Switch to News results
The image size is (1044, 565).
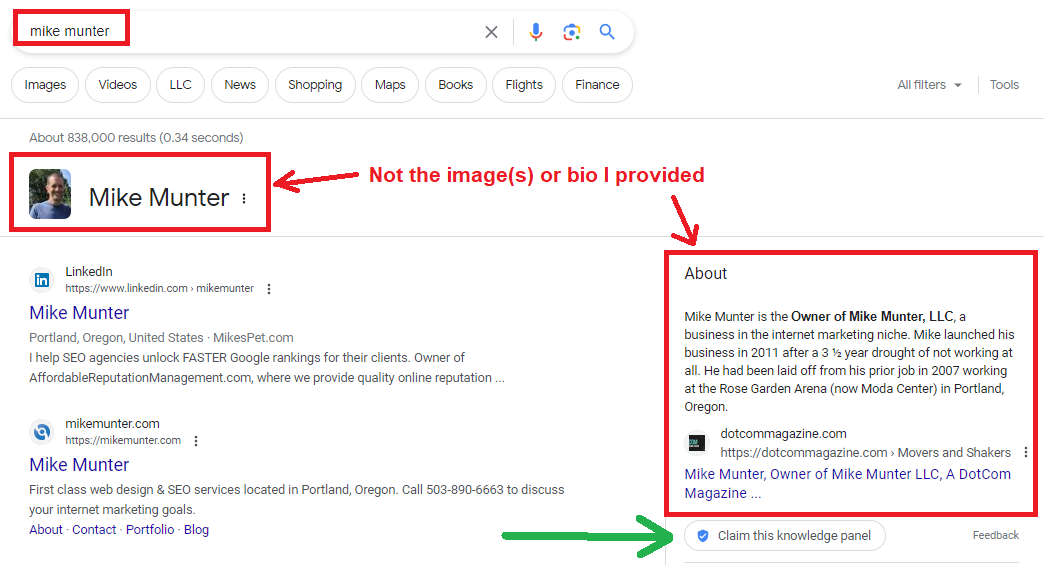tap(240, 85)
